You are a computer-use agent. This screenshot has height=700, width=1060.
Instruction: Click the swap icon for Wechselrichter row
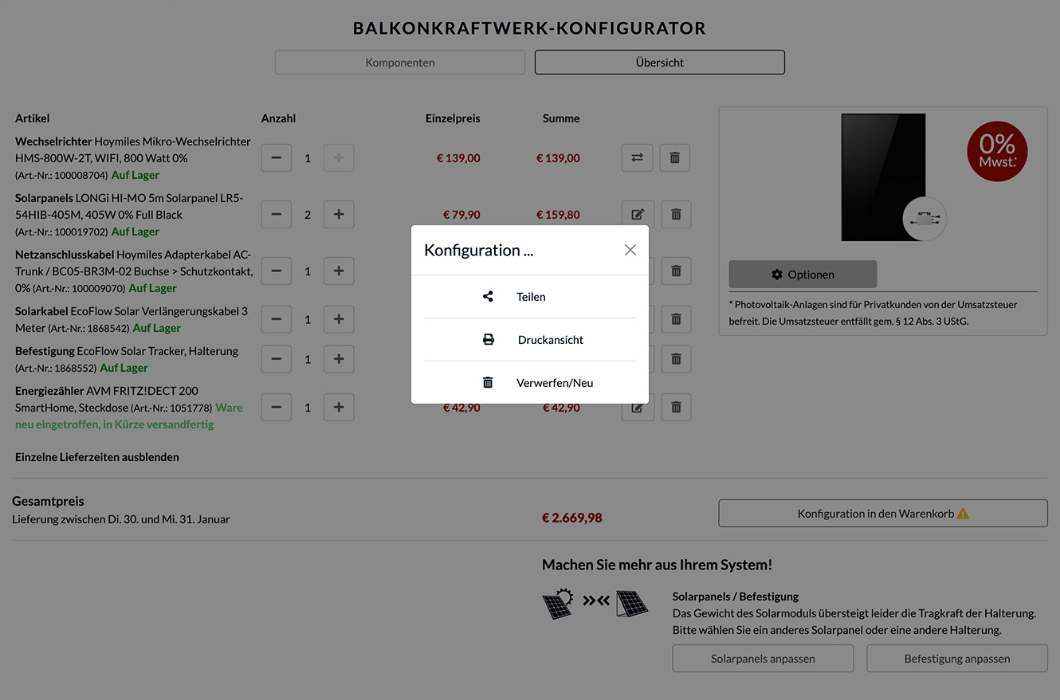[637, 158]
